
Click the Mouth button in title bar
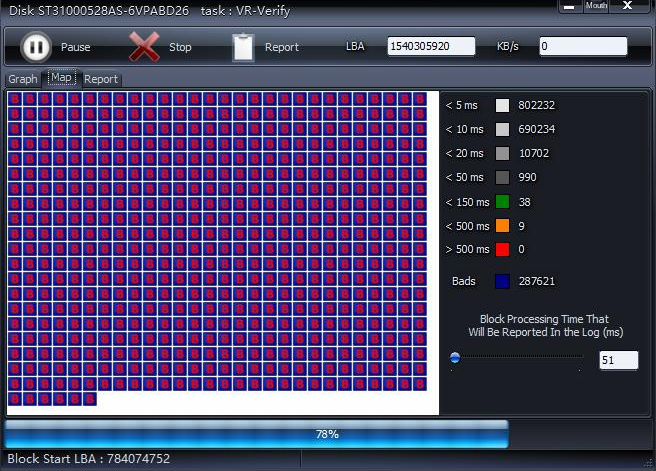tap(596, 6)
